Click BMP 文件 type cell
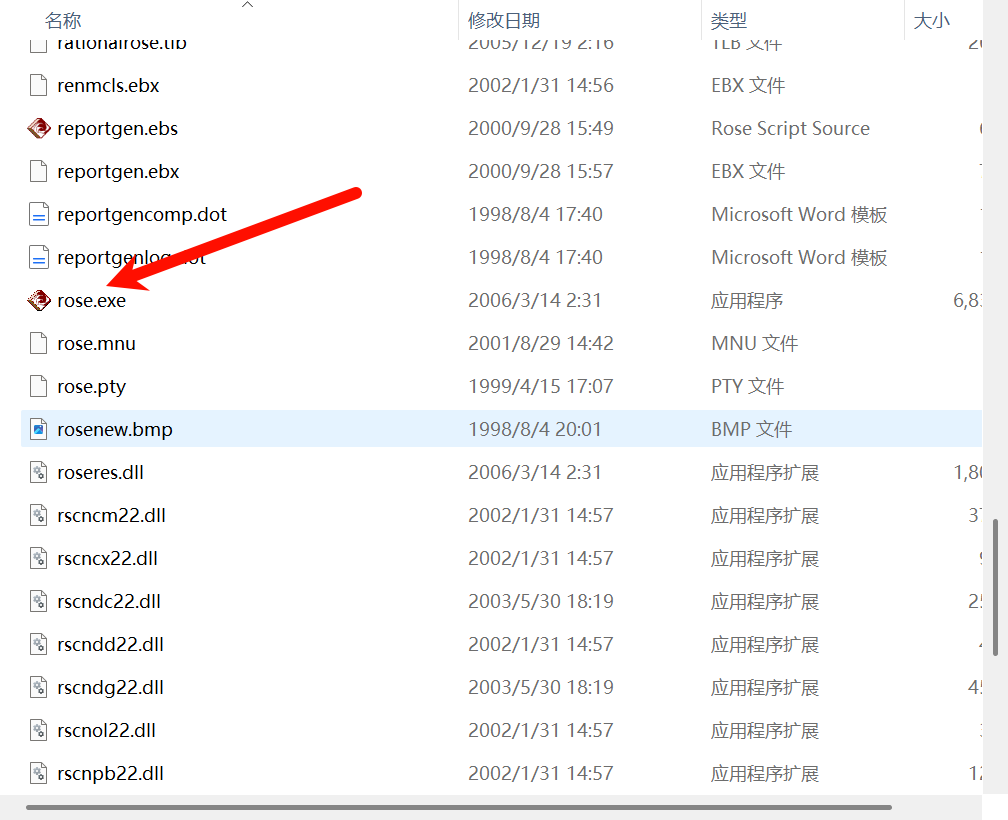Image resolution: width=1008 pixels, height=820 pixels. (752, 429)
